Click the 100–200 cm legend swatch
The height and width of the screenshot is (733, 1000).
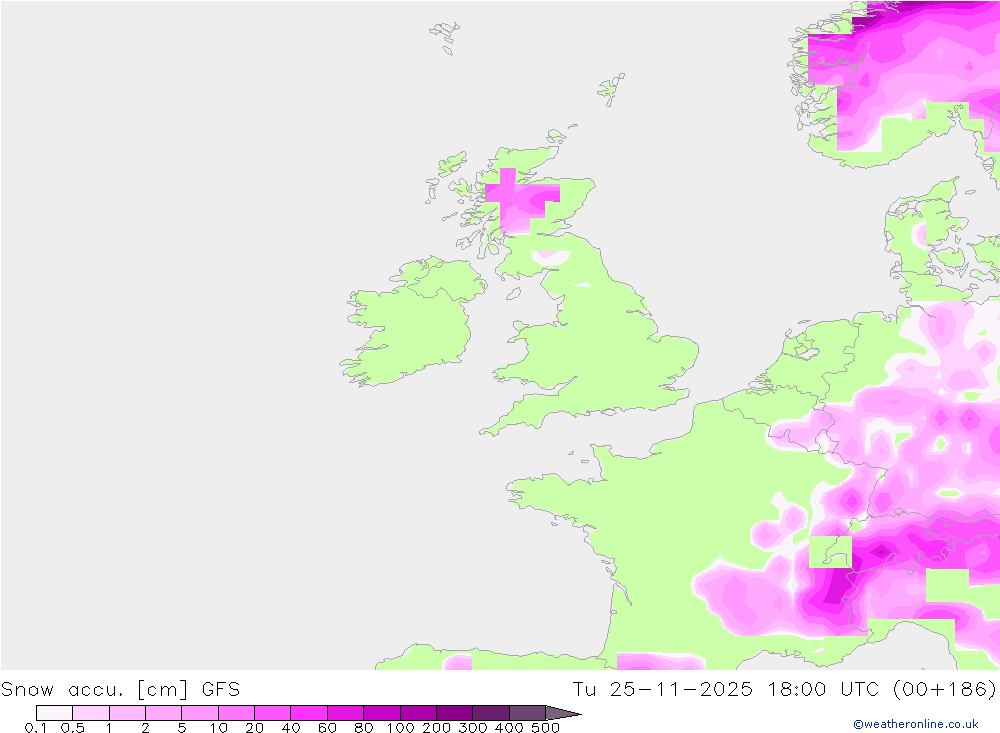click(418, 713)
